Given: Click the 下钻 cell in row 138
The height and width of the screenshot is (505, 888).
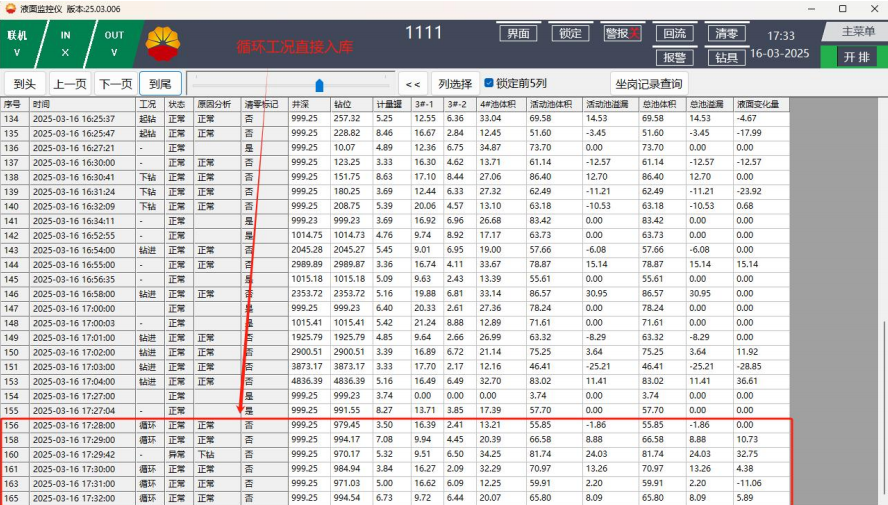Looking at the screenshot, I should pos(148,177).
